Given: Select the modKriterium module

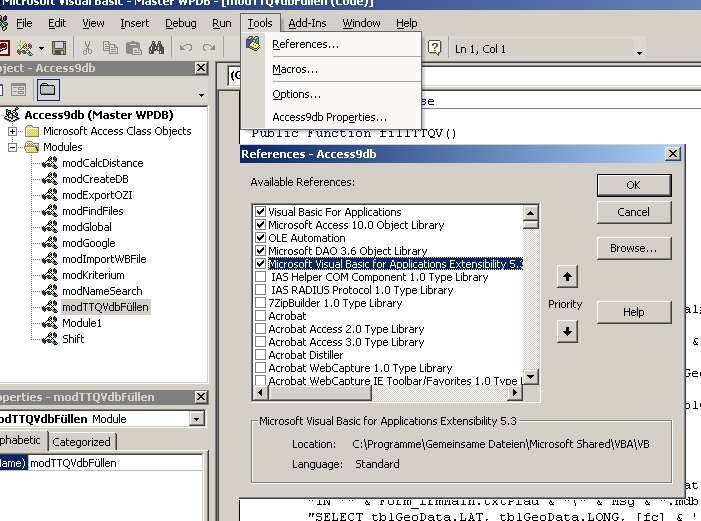Looking at the screenshot, I should [93, 275].
